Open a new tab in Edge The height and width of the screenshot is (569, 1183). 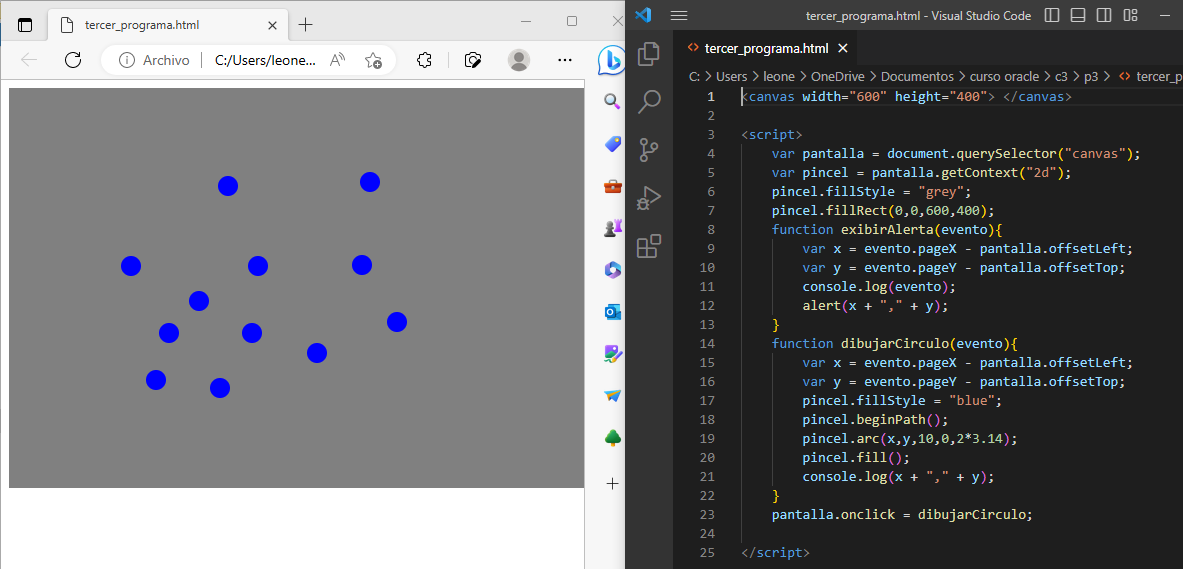pyautogui.click(x=305, y=25)
